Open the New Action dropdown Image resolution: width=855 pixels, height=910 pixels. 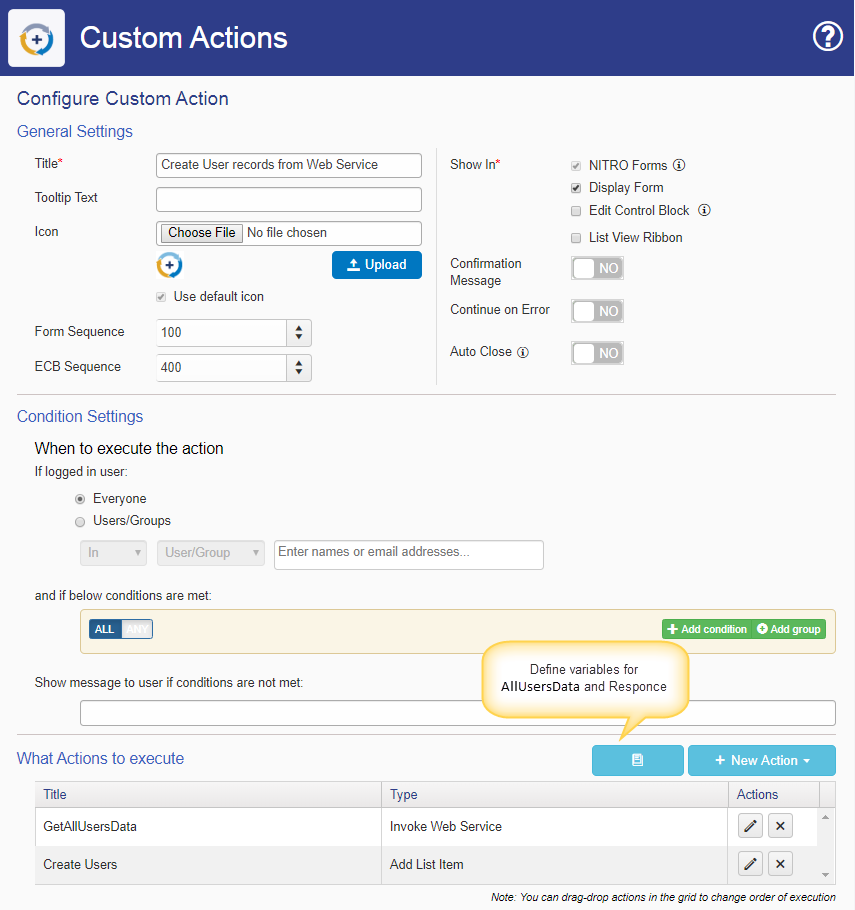762,760
